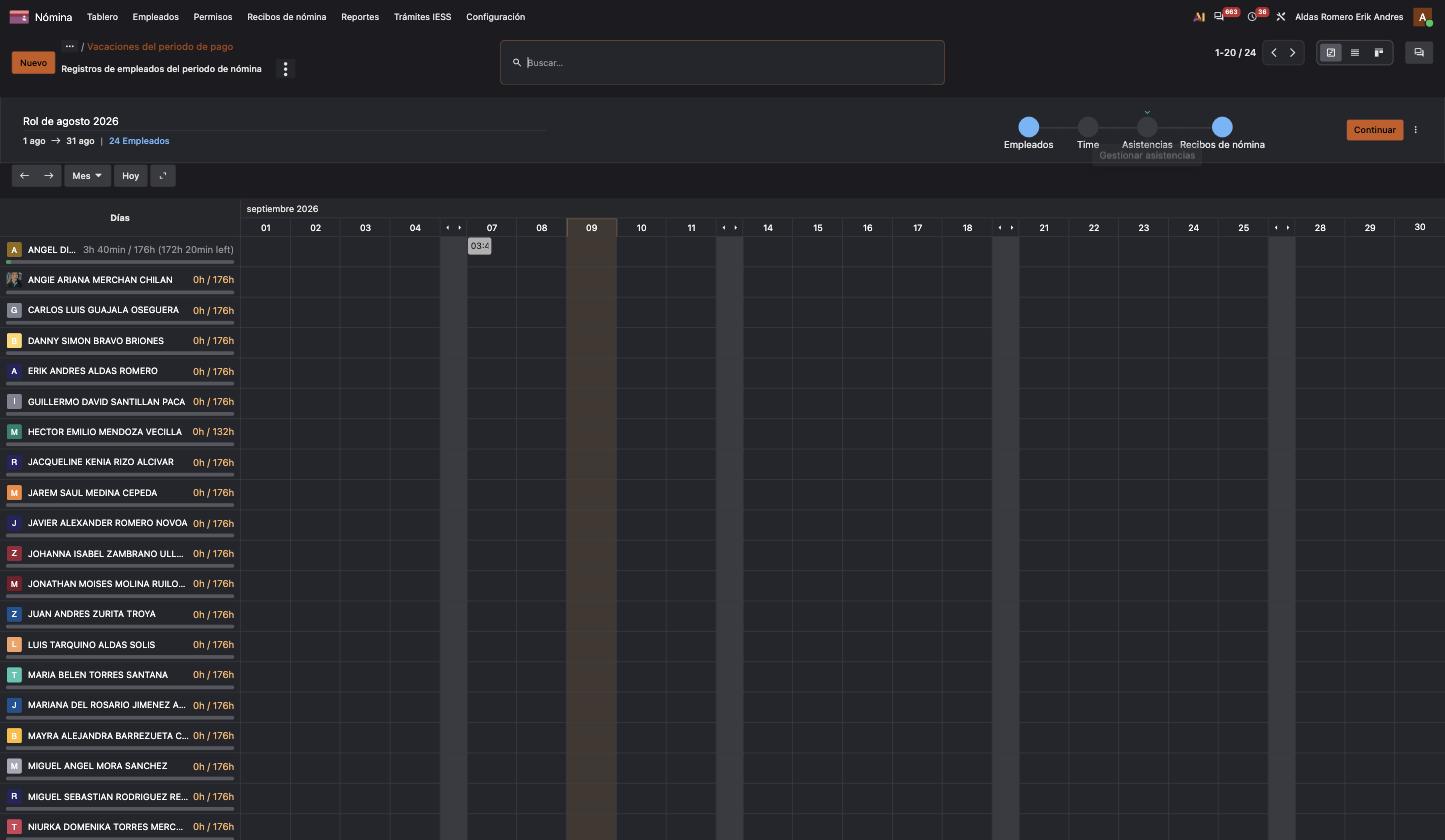Focus the Buscar search field
1445x840 pixels.
click(x=722, y=63)
